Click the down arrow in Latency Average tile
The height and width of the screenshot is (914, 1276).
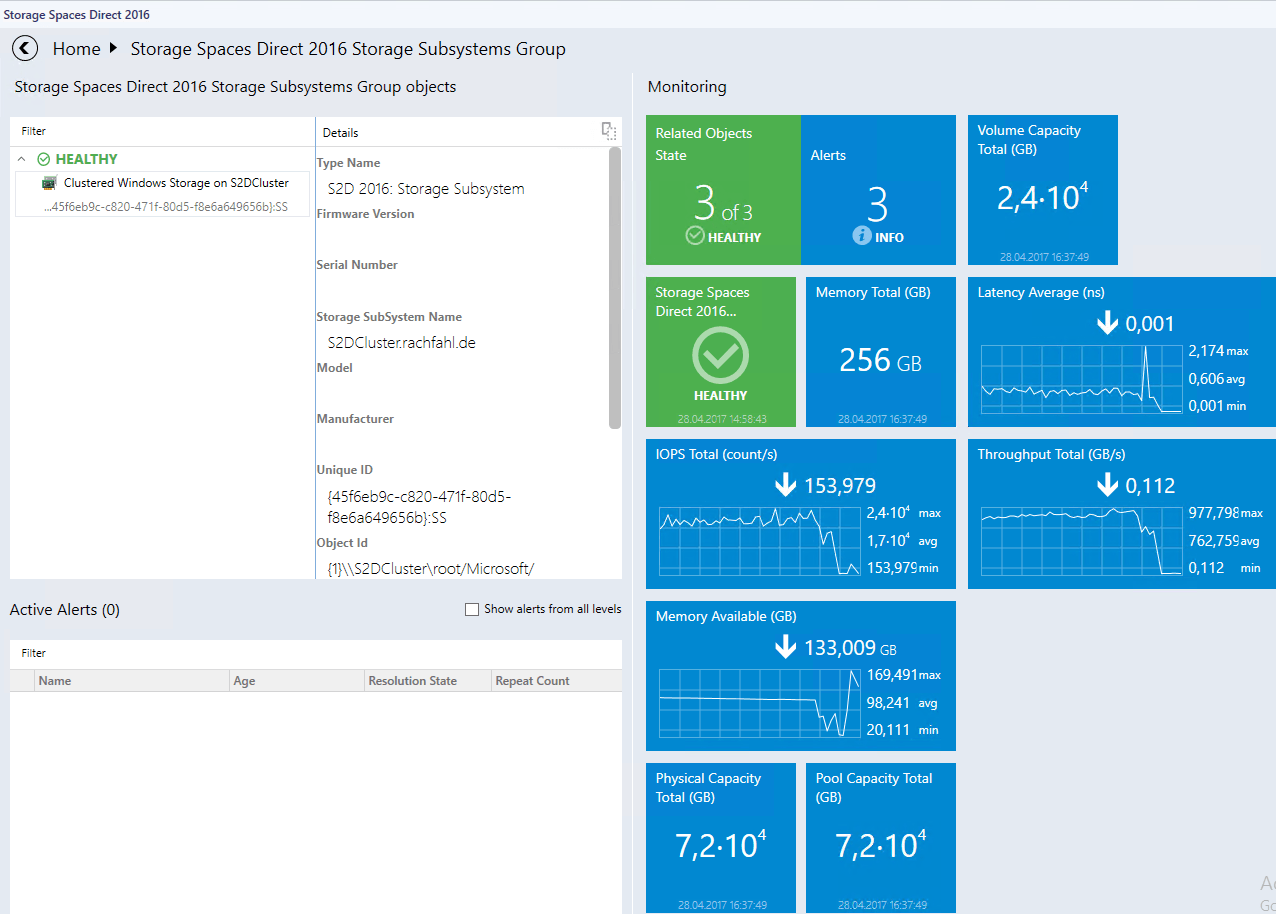(1107, 323)
